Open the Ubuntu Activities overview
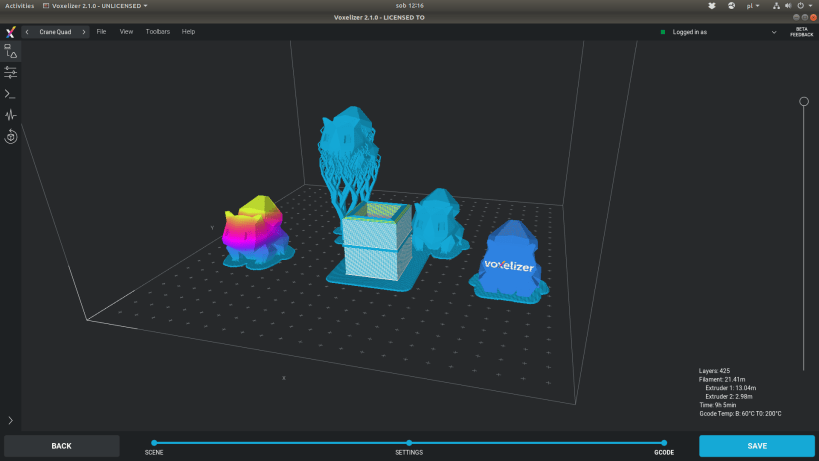819x461 pixels. (19, 6)
